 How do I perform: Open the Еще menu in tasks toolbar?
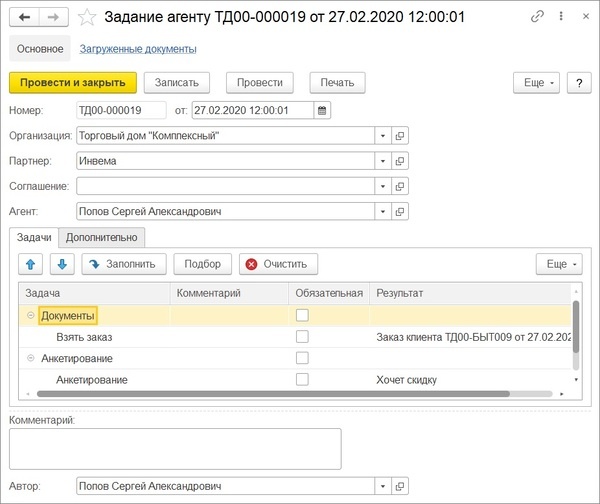coord(559,264)
